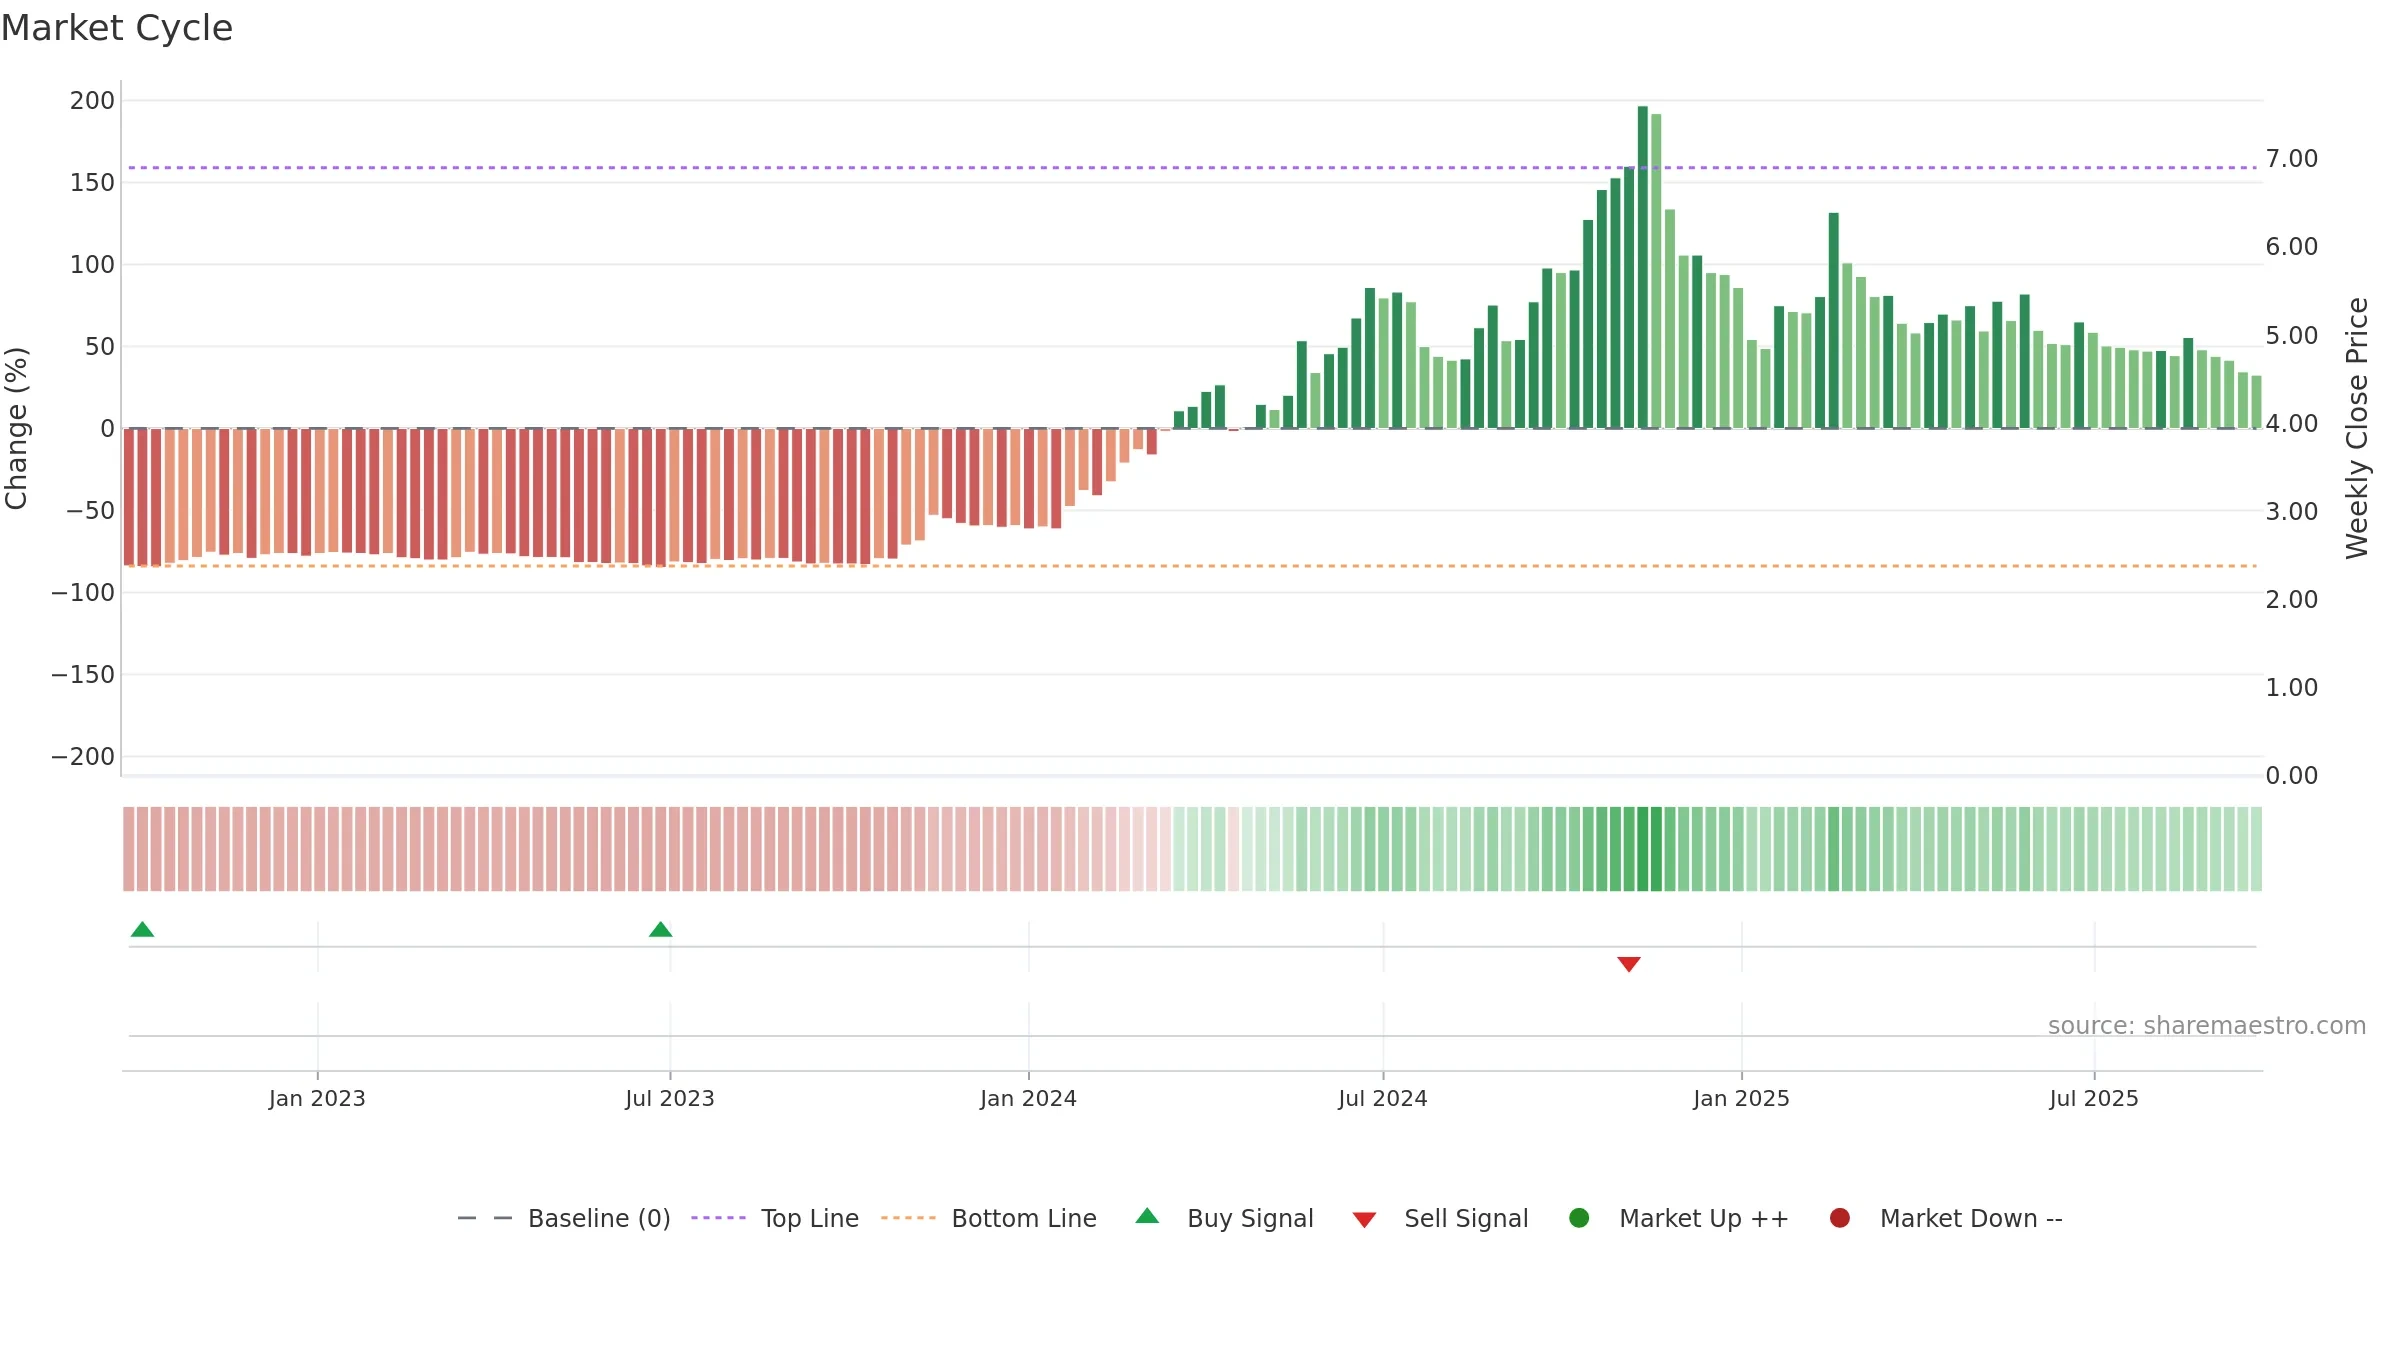Click the 7.00 tick on the price axis

[2292, 159]
